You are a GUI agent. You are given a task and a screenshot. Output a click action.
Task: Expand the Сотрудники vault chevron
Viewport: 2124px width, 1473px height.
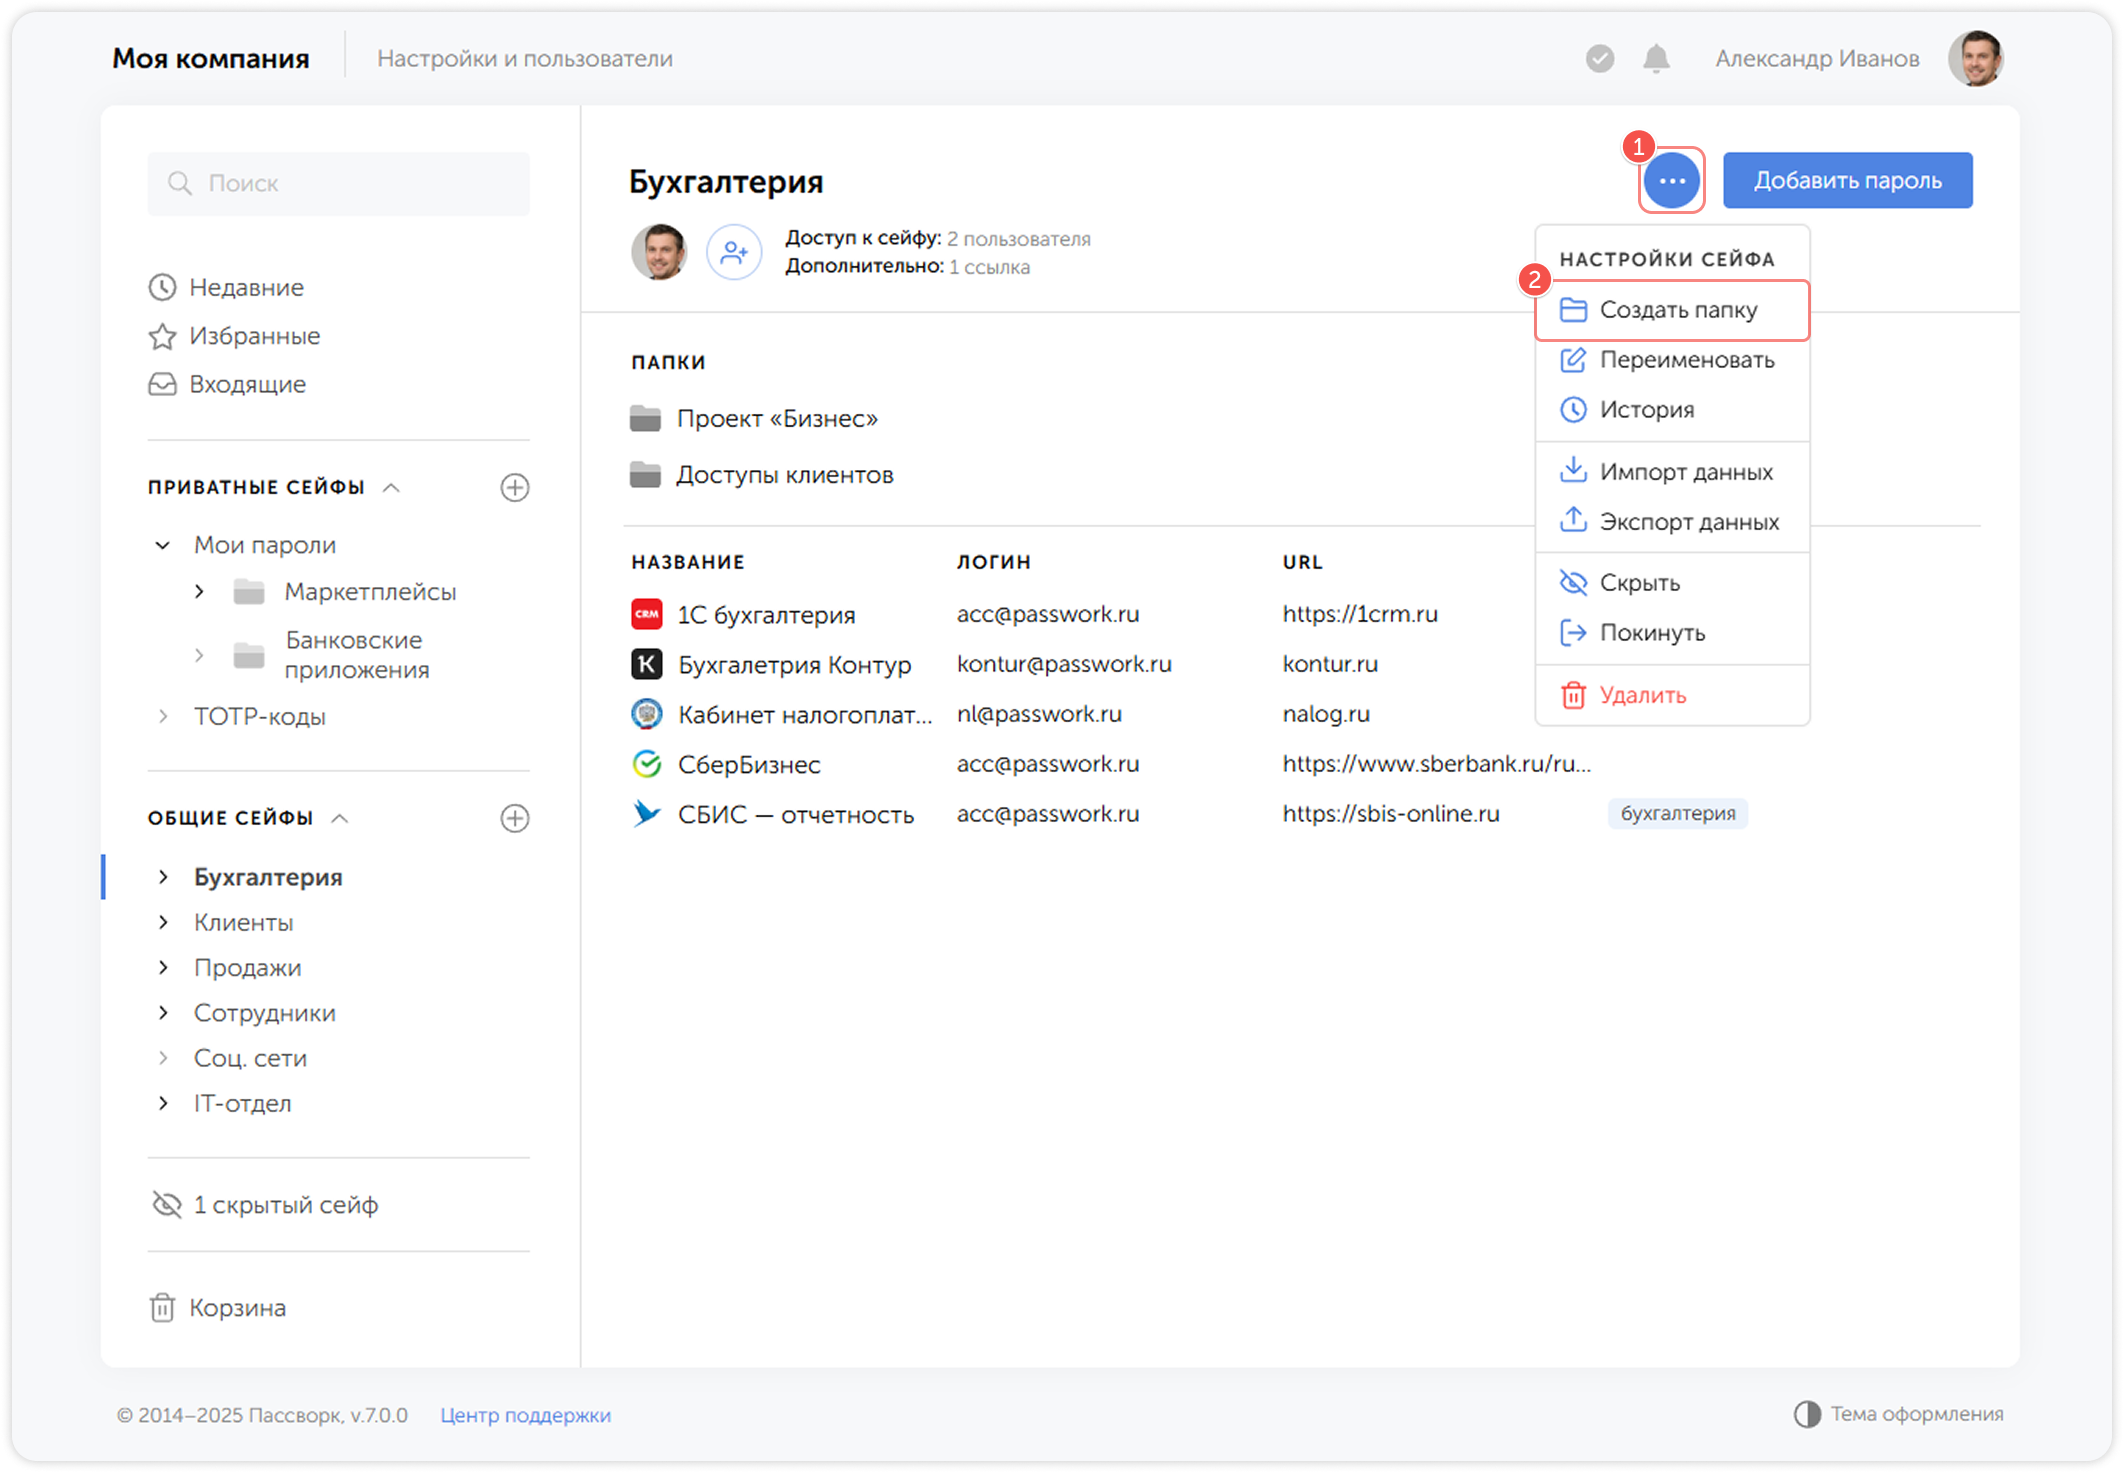click(x=163, y=1013)
